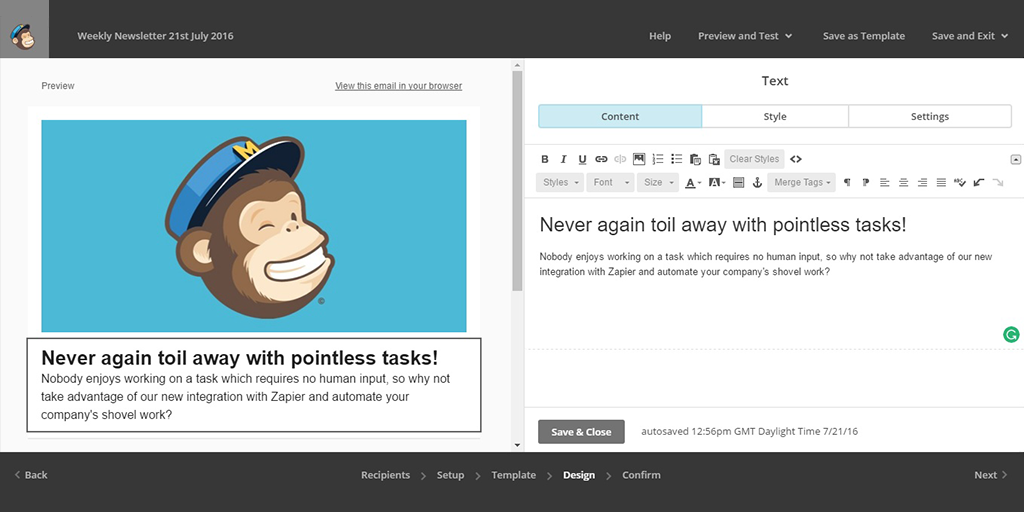The width and height of the screenshot is (1024, 512).
Task: Open the Size dropdown
Action: (658, 182)
